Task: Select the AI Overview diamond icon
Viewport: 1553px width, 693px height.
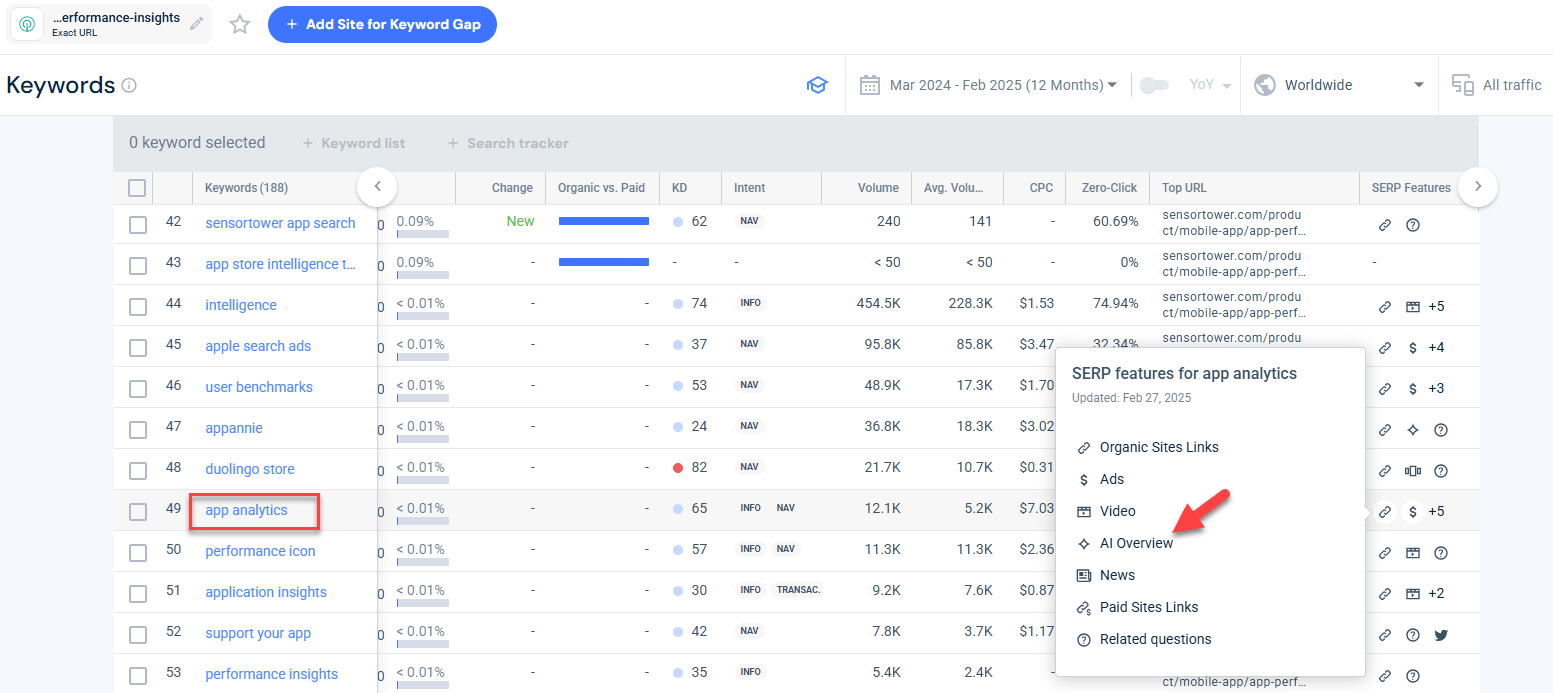Action: (1084, 543)
